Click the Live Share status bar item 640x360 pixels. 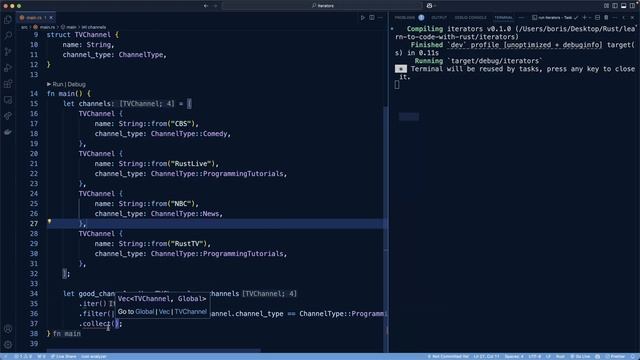(x=63, y=356)
